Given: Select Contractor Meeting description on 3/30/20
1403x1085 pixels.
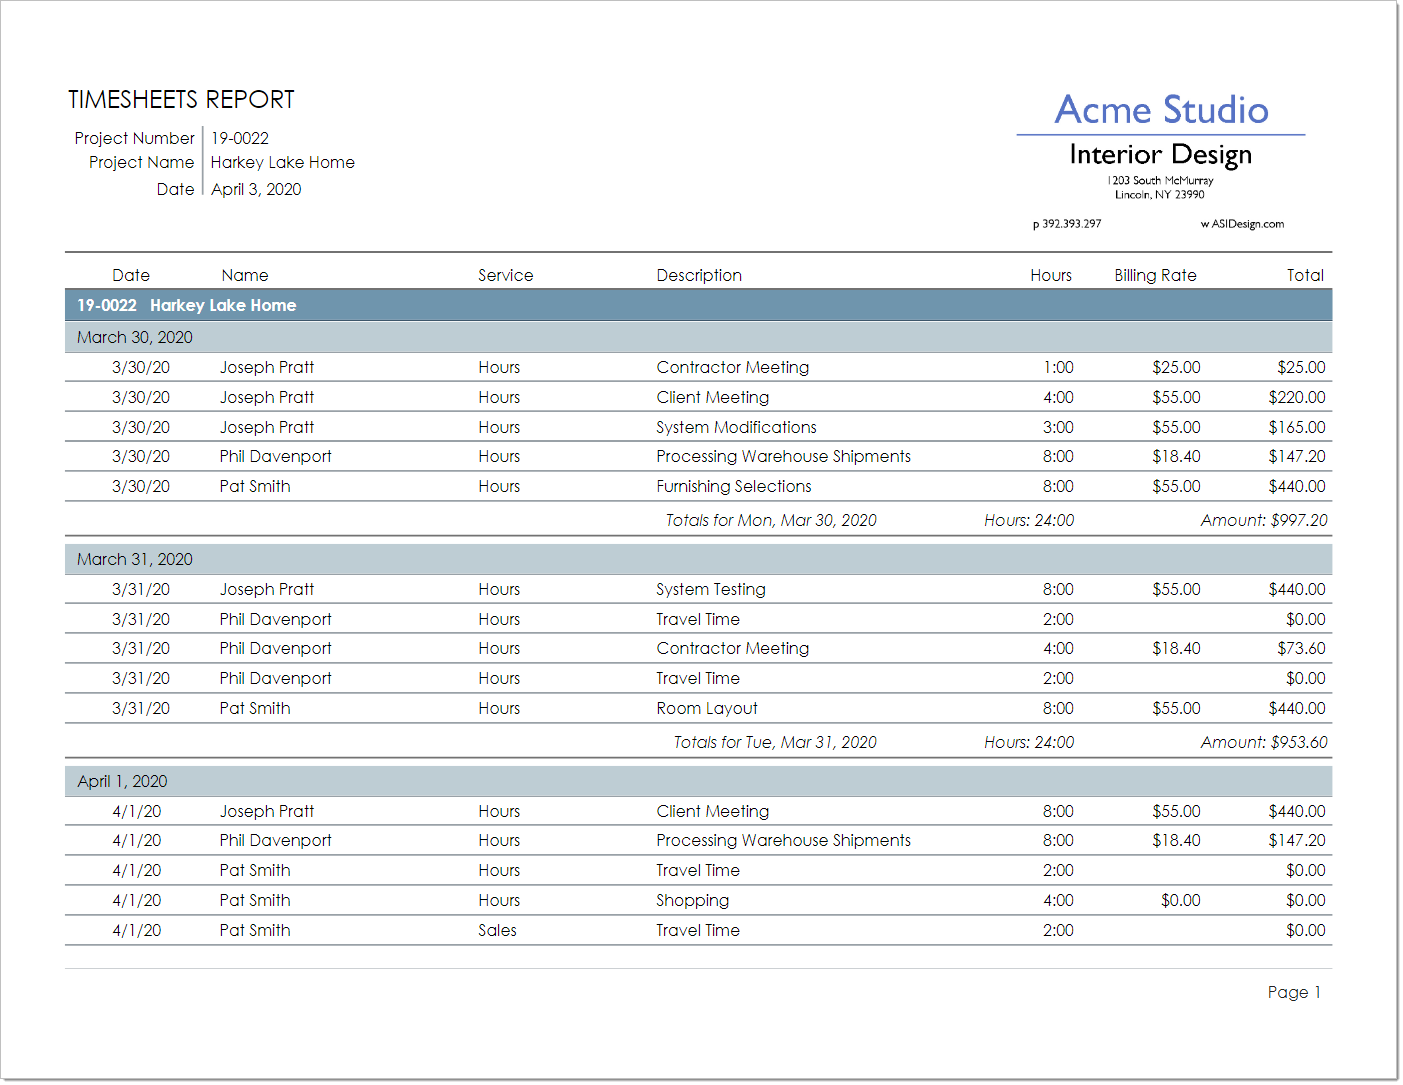Looking at the screenshot, I should click(x=733, y=367).
